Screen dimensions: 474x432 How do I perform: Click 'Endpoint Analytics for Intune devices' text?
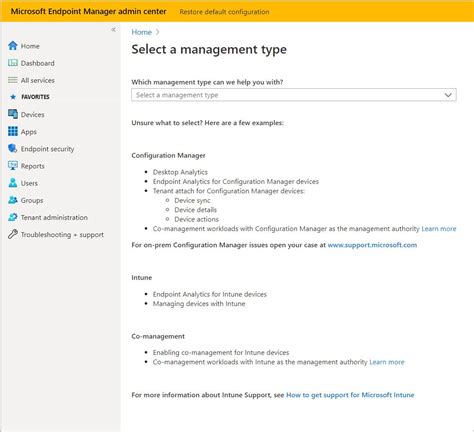point(210,294)
